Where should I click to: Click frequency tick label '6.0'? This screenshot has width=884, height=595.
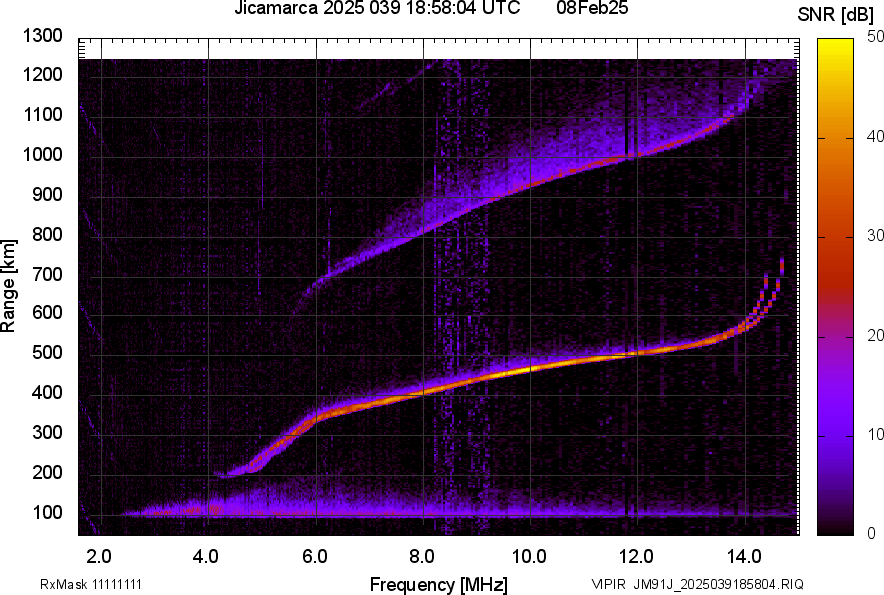click(314, 557)
